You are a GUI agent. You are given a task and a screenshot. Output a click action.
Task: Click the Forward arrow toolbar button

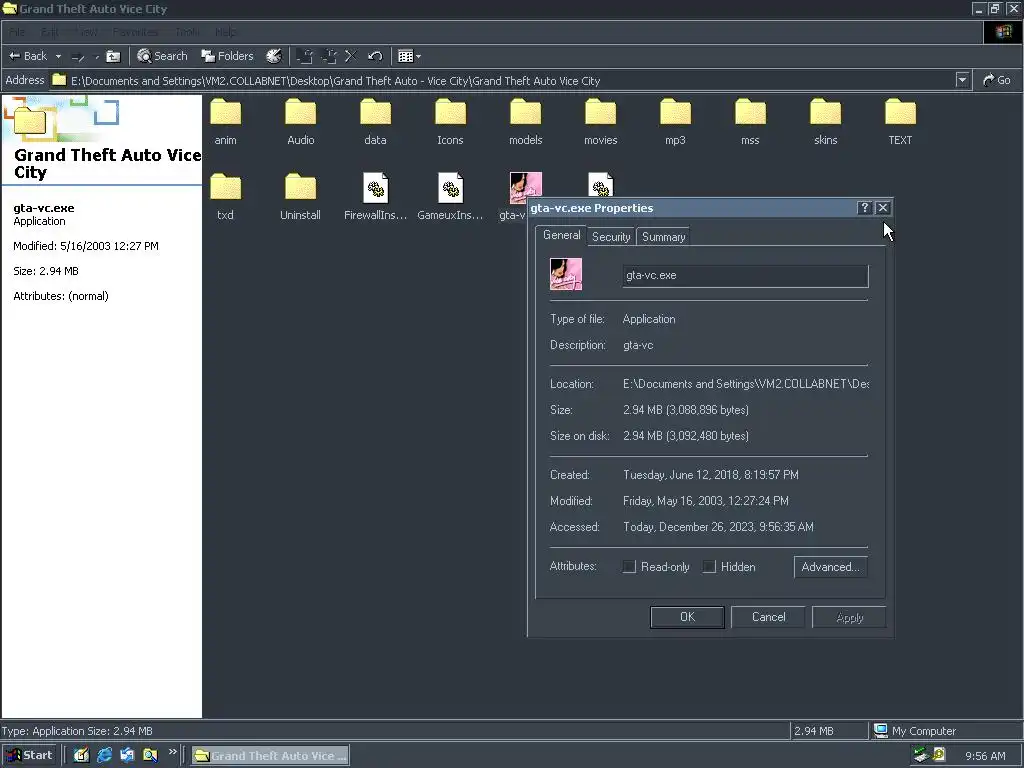[78, 57]
